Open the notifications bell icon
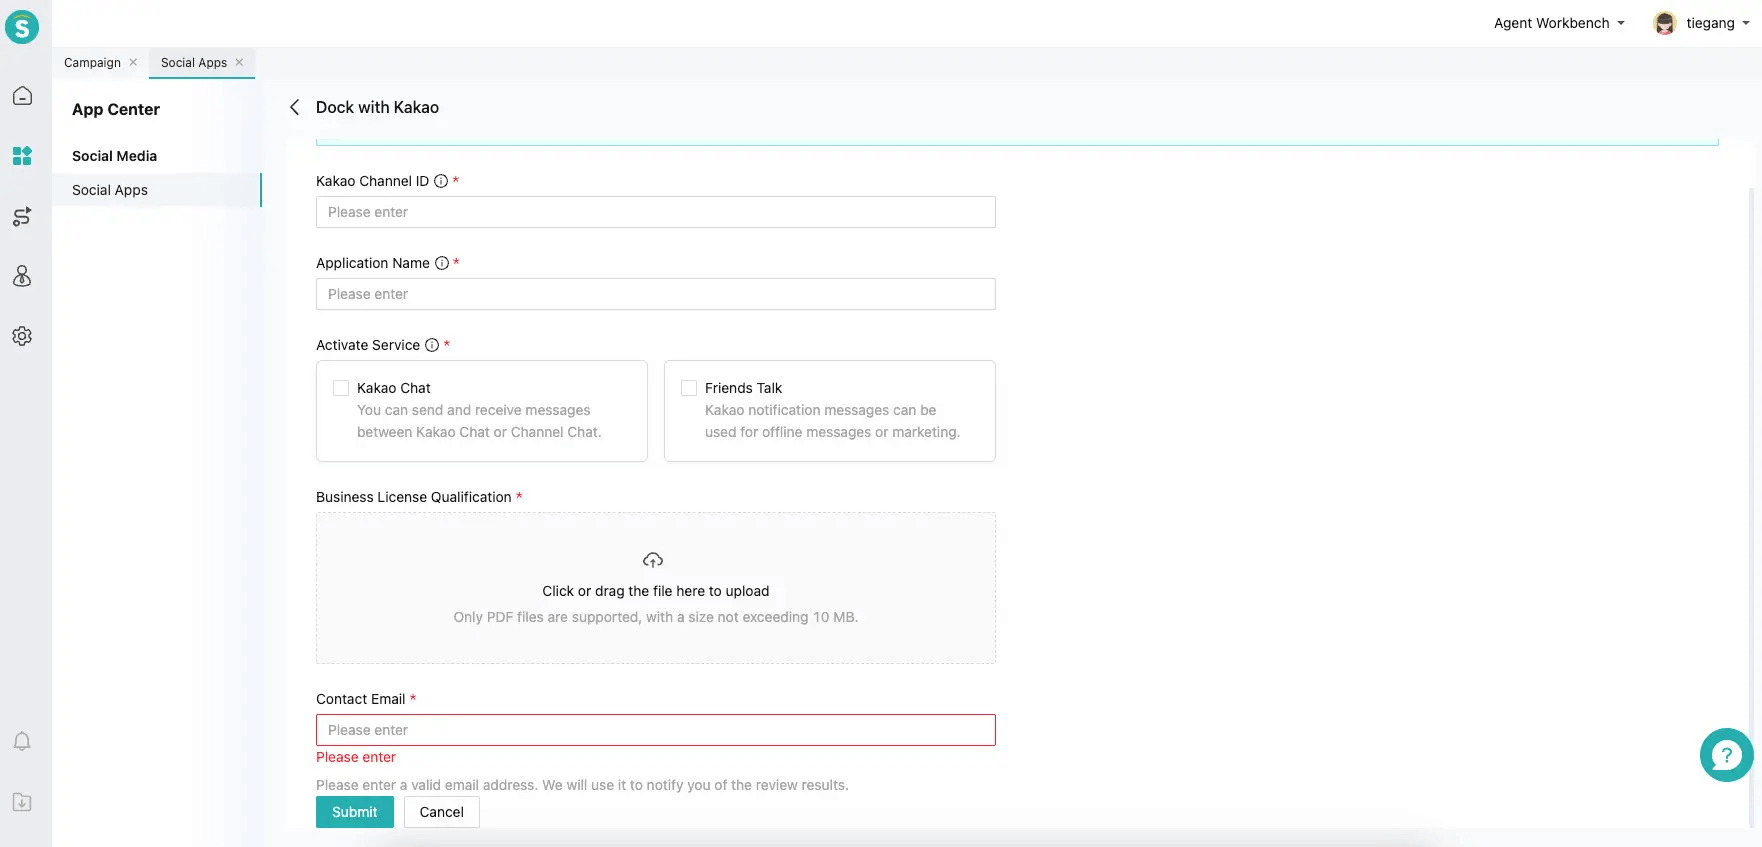This screenshot has width=1762, height=847. [22, 741]
